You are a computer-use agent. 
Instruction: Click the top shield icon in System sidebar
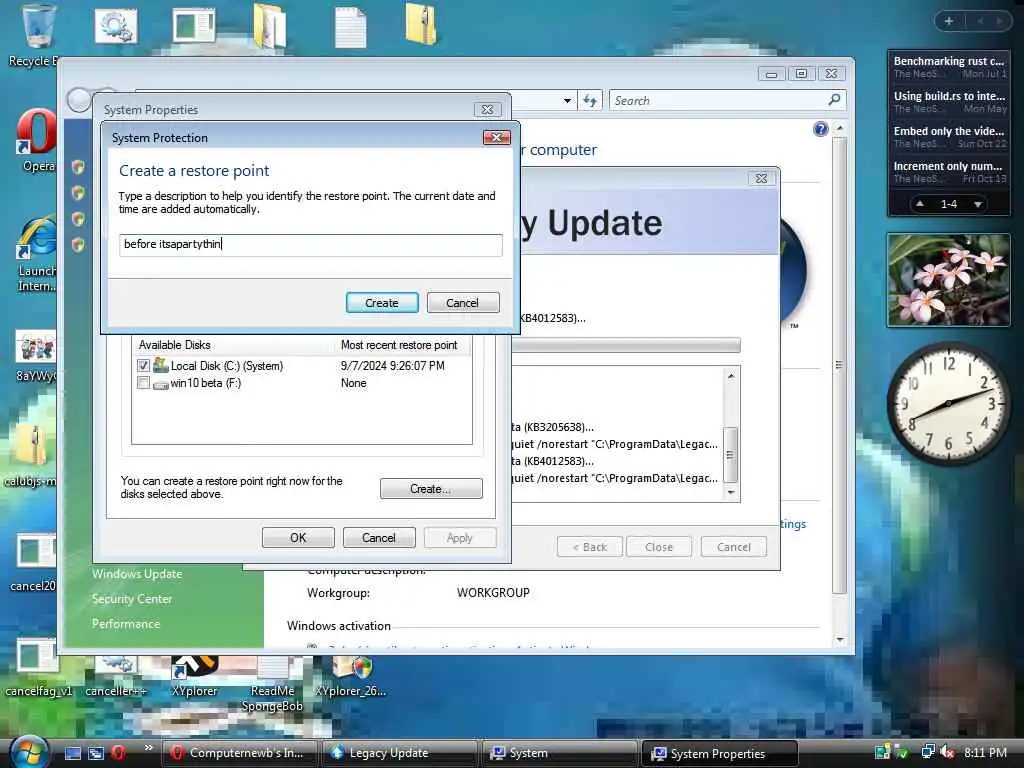click(78, 167)
